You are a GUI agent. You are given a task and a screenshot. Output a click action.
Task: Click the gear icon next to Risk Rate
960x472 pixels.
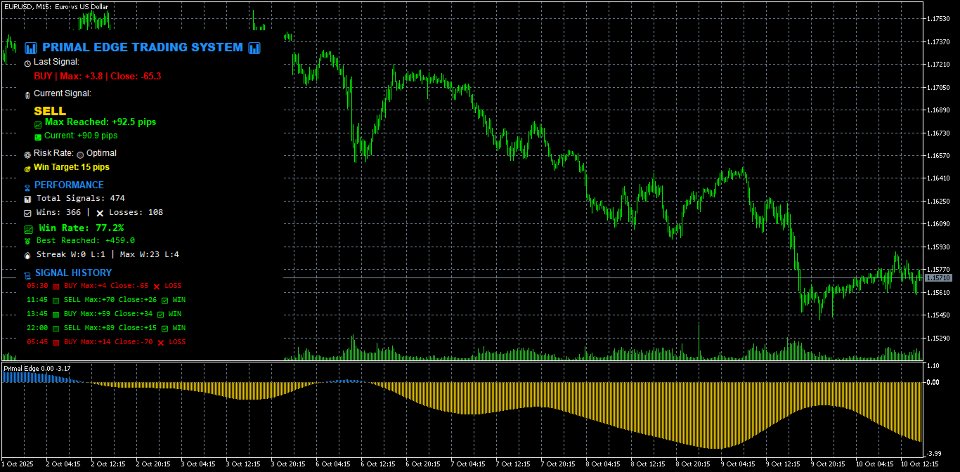28,155
